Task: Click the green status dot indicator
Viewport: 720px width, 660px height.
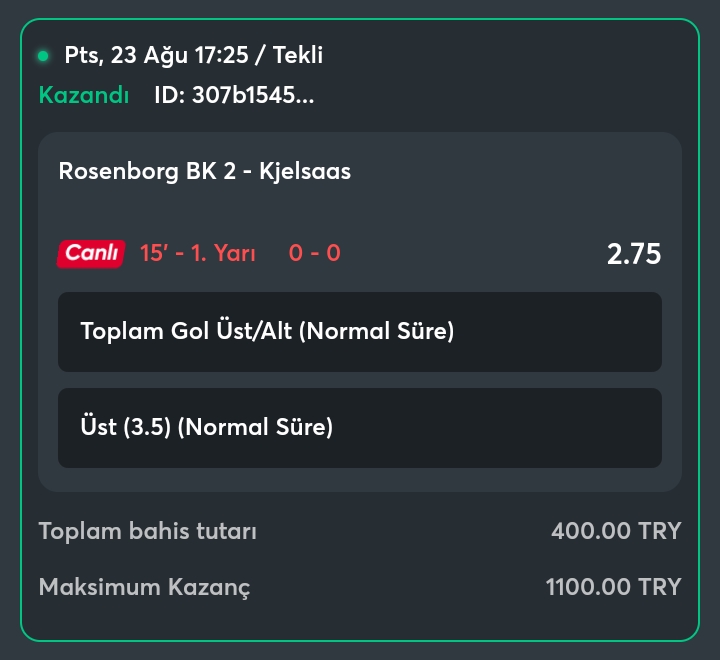Action: click(x=43, y=56)
